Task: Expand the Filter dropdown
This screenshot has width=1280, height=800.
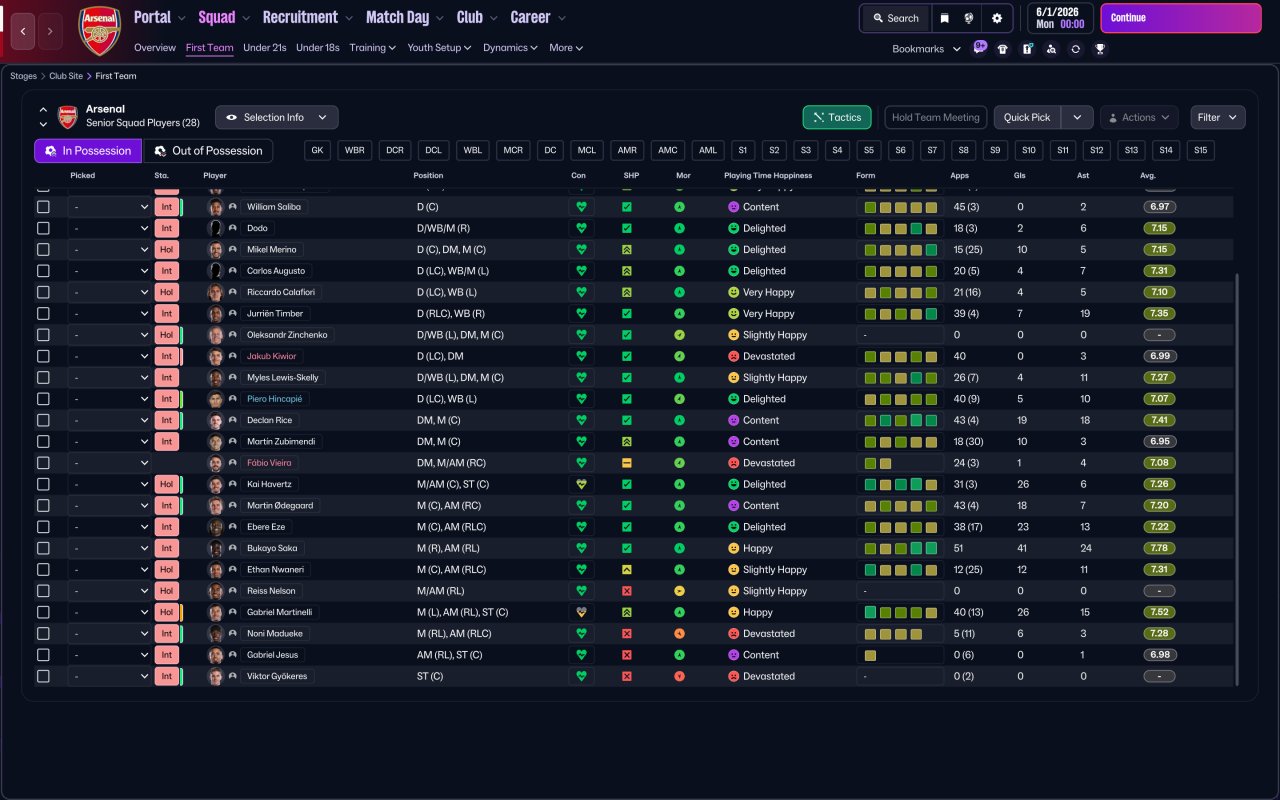Action: [x=1218, y=117]
